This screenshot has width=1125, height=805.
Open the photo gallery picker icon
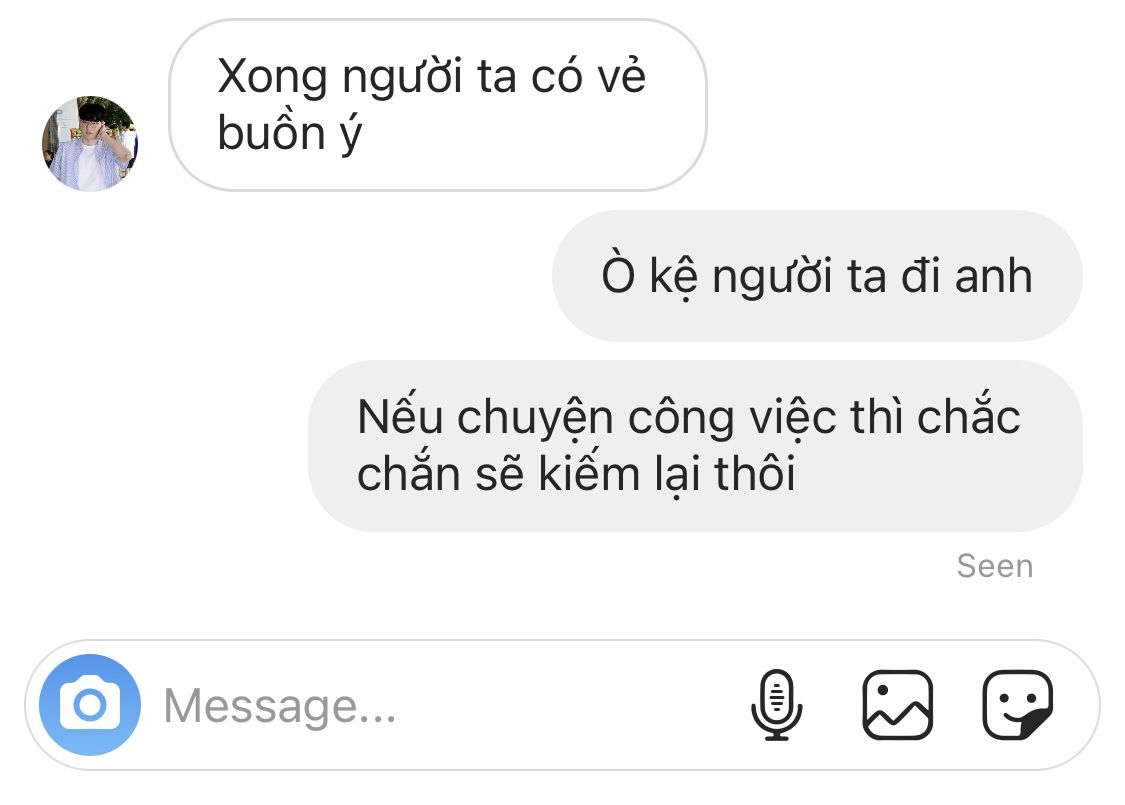(897, 705)
